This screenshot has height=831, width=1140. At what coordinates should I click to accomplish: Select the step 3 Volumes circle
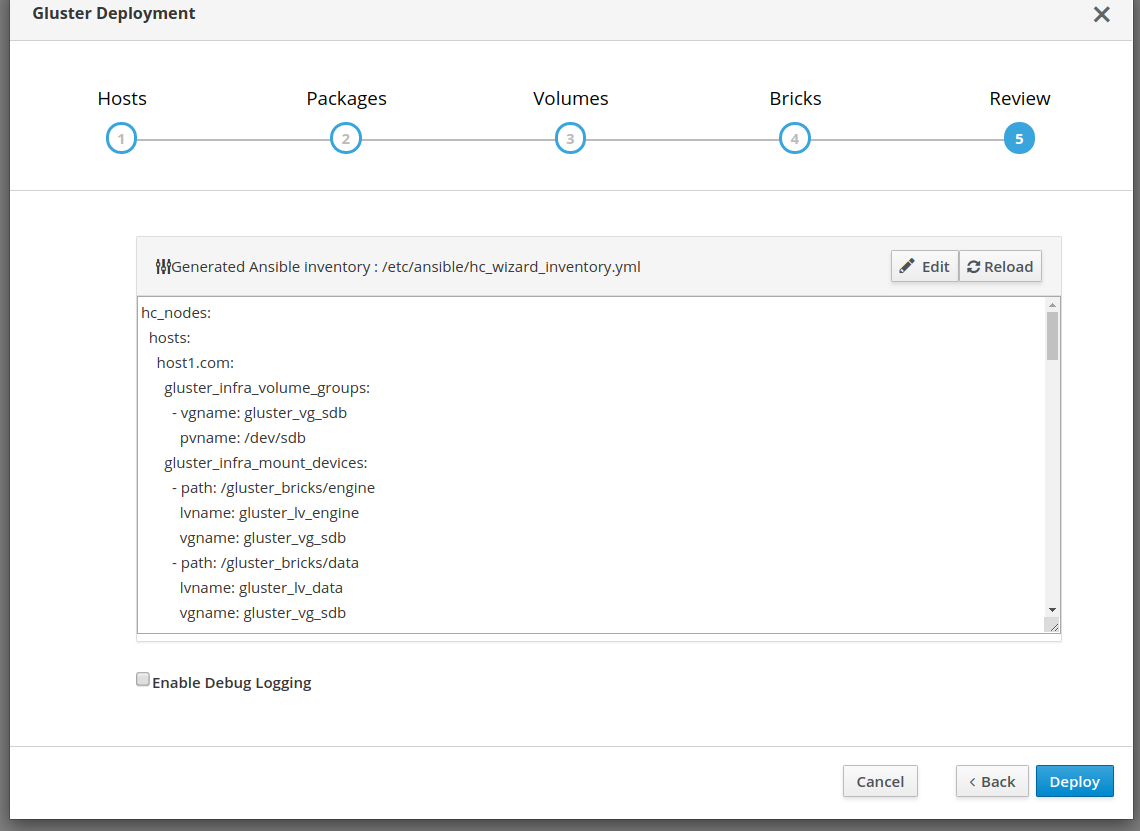570,139
